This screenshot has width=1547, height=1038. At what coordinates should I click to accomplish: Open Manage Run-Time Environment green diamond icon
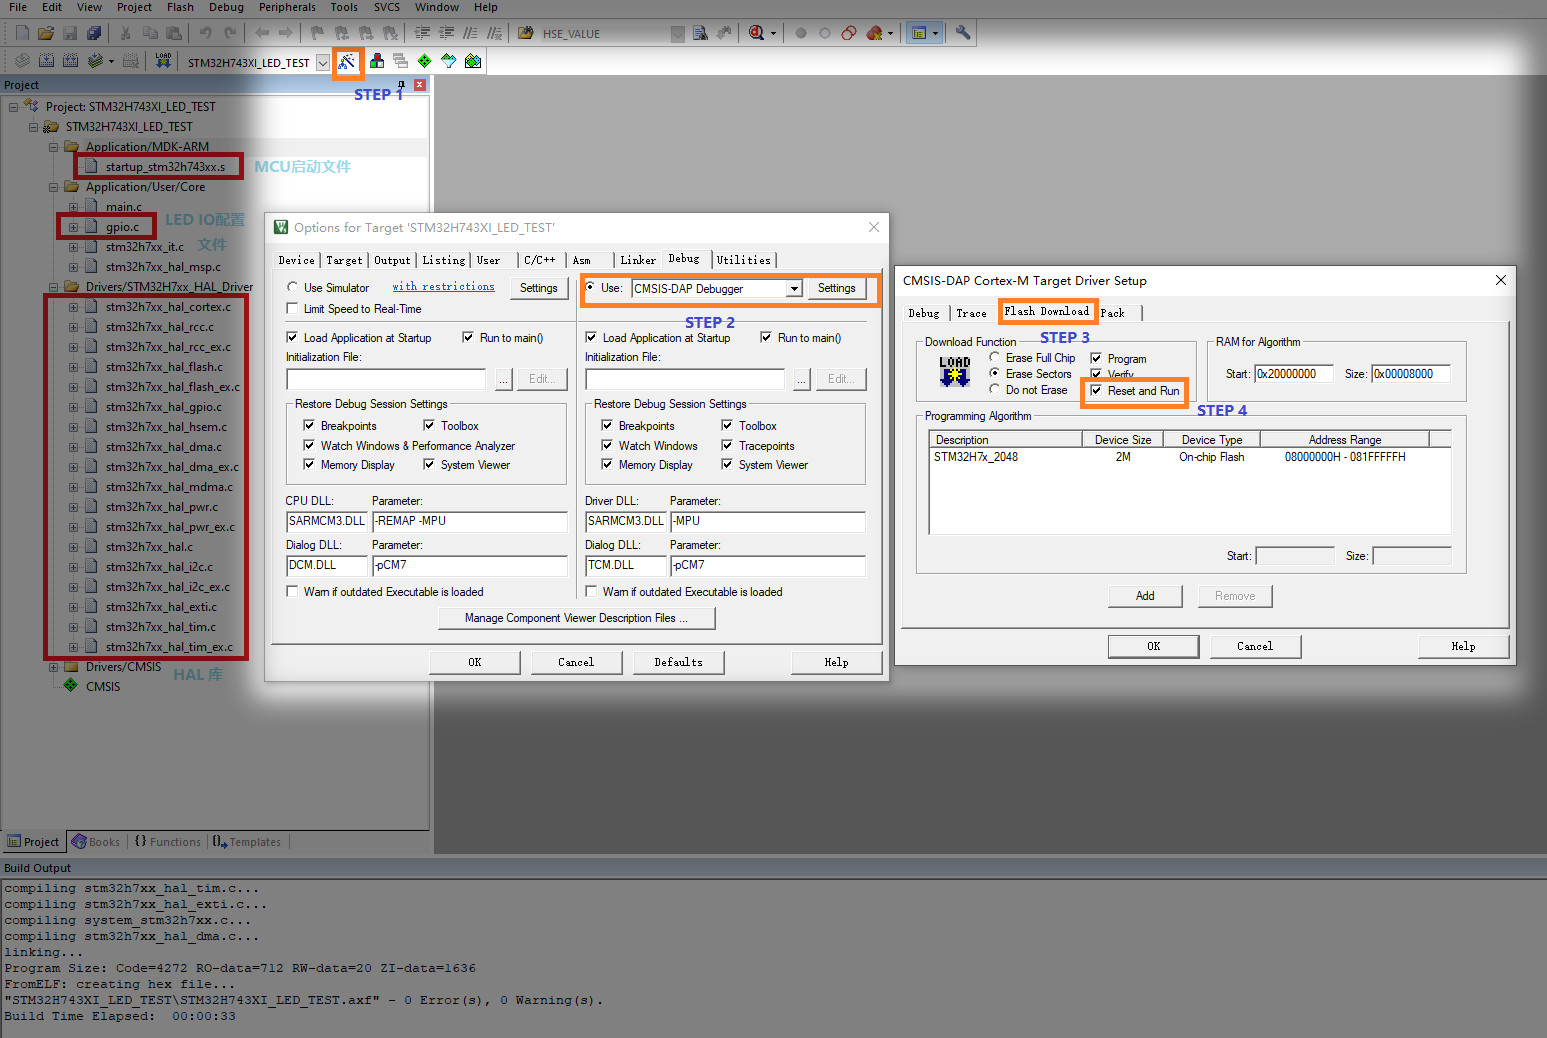[425, 61]
